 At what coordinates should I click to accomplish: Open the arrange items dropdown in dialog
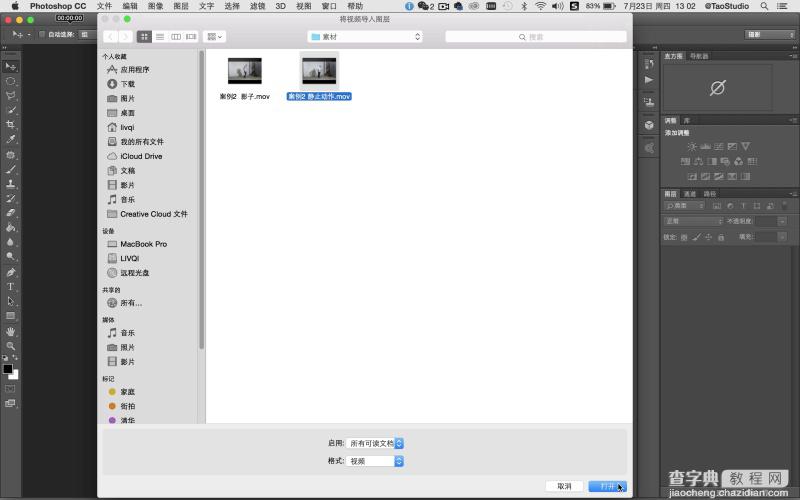(x=214, y=37)
